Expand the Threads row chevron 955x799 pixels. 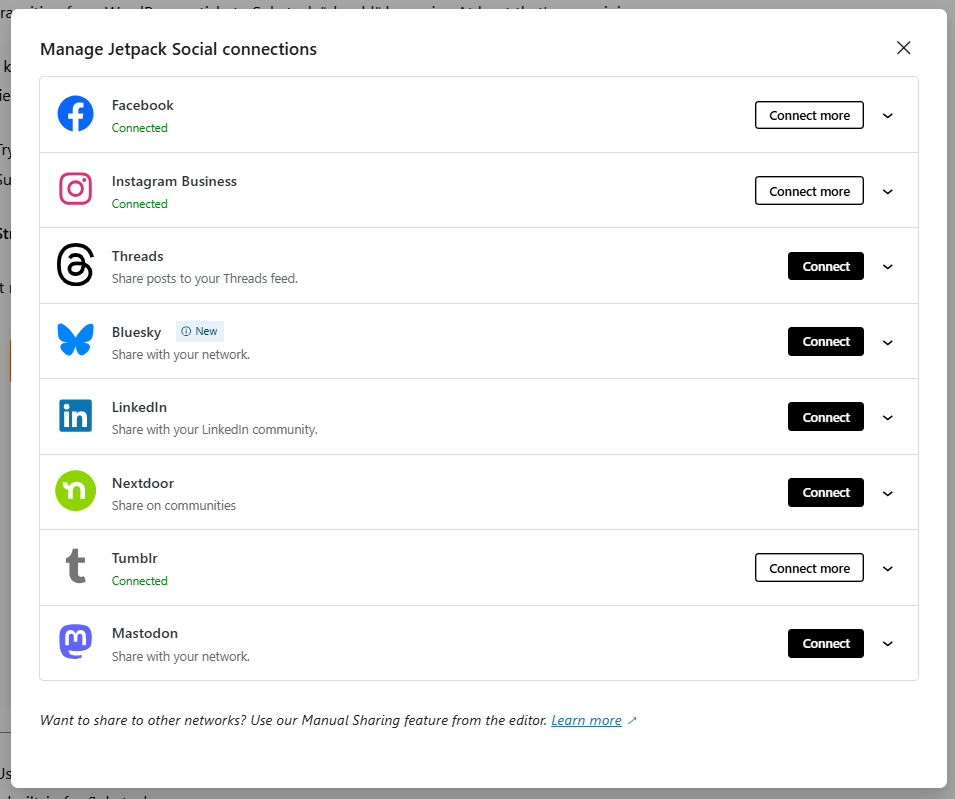pos(888,266)
